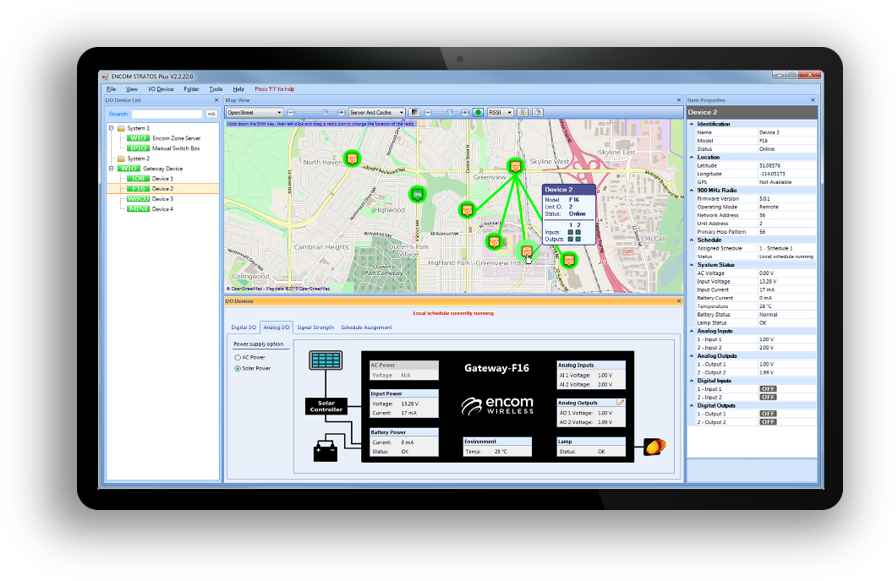Switch to the Signal Strength tab

coord(315,327)
